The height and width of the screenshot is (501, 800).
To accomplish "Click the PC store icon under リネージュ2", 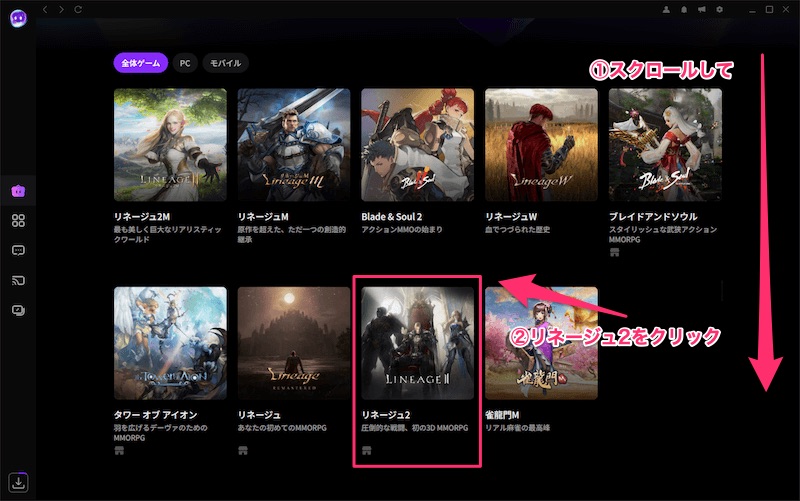I will [x=366, y=450].
